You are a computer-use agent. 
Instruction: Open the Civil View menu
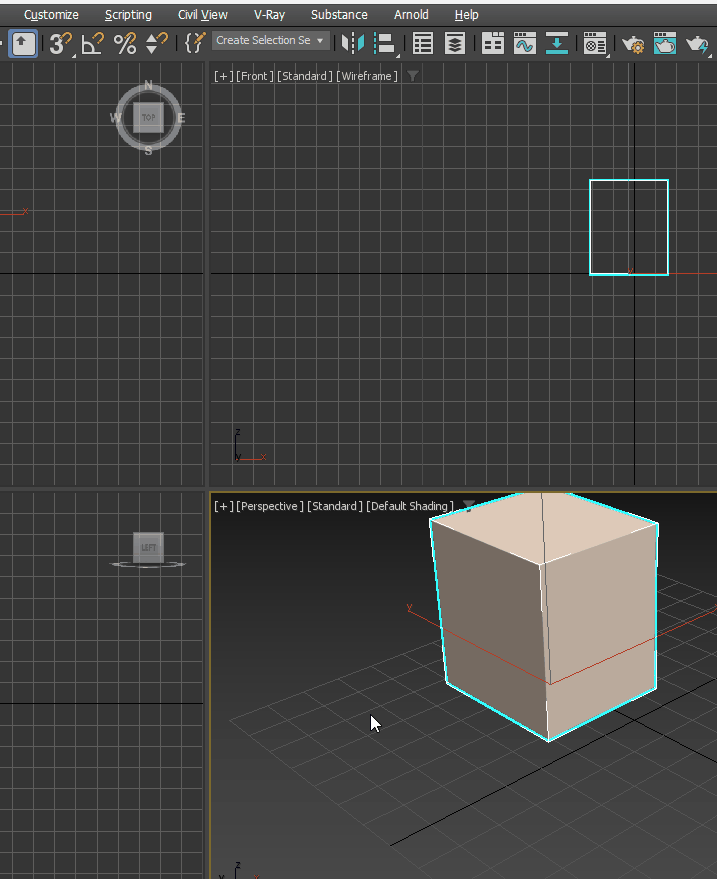203,15
